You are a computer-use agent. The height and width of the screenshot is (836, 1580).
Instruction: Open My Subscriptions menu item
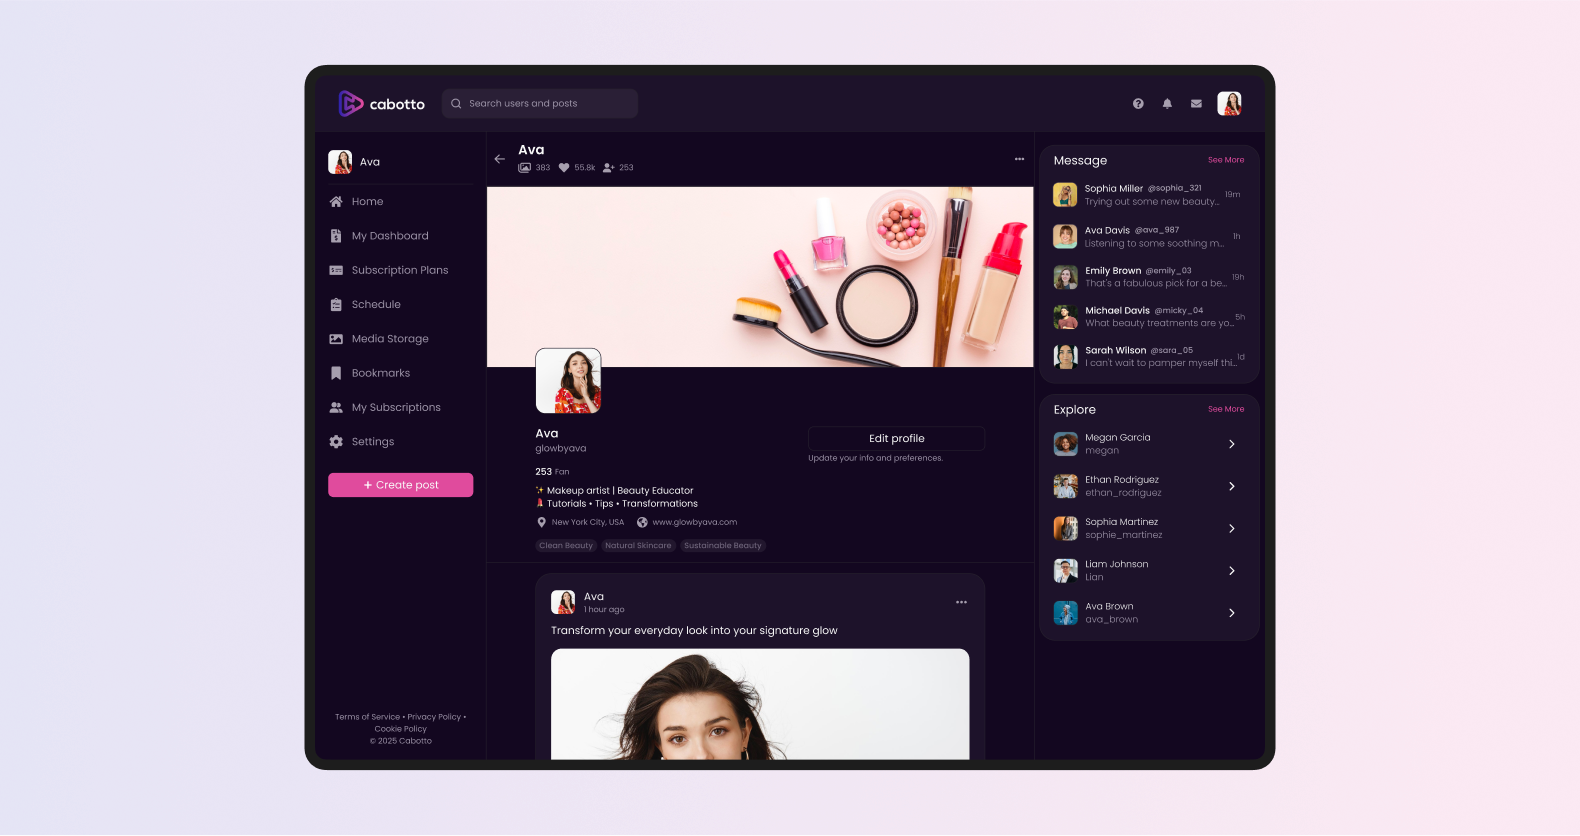coord(396,408)
